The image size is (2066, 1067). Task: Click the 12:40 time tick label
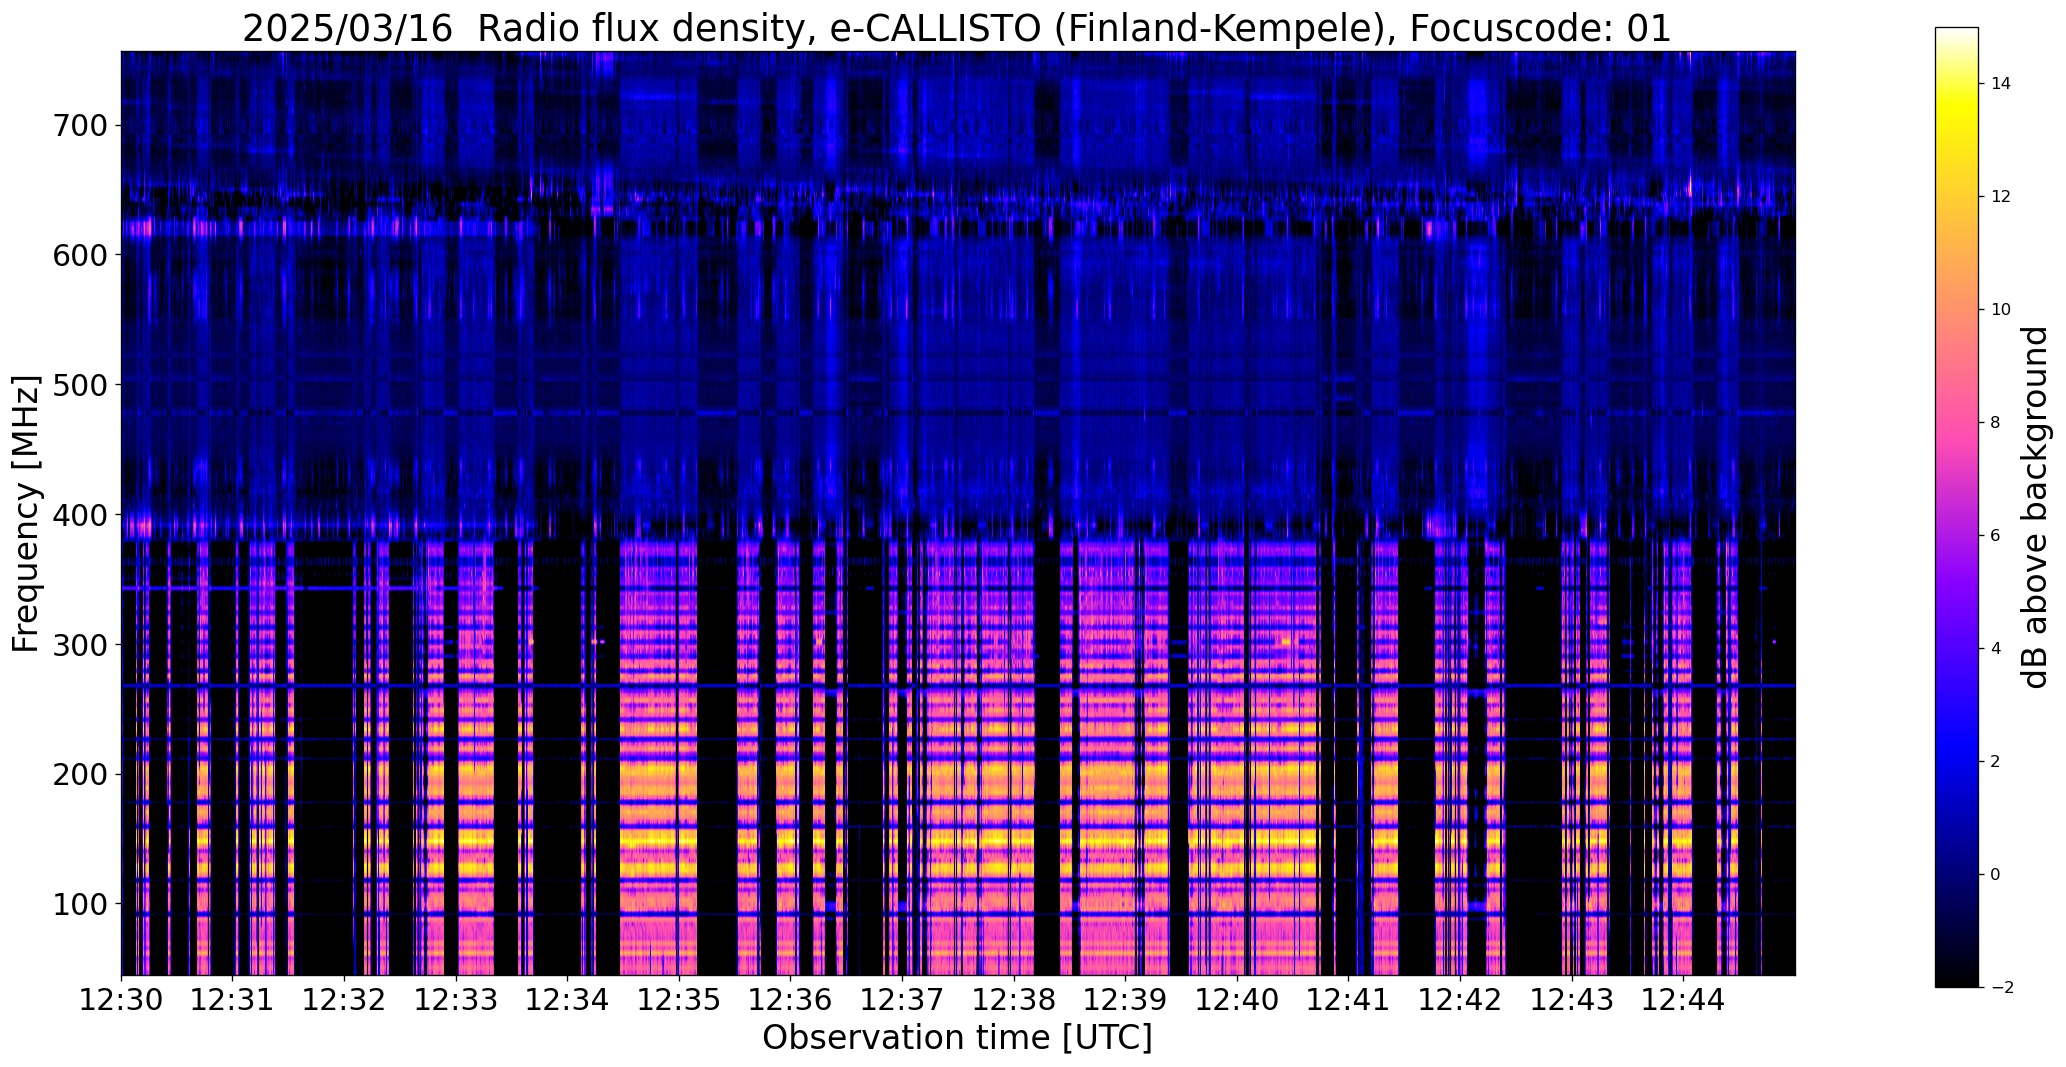click(x=1238, y=1000)
